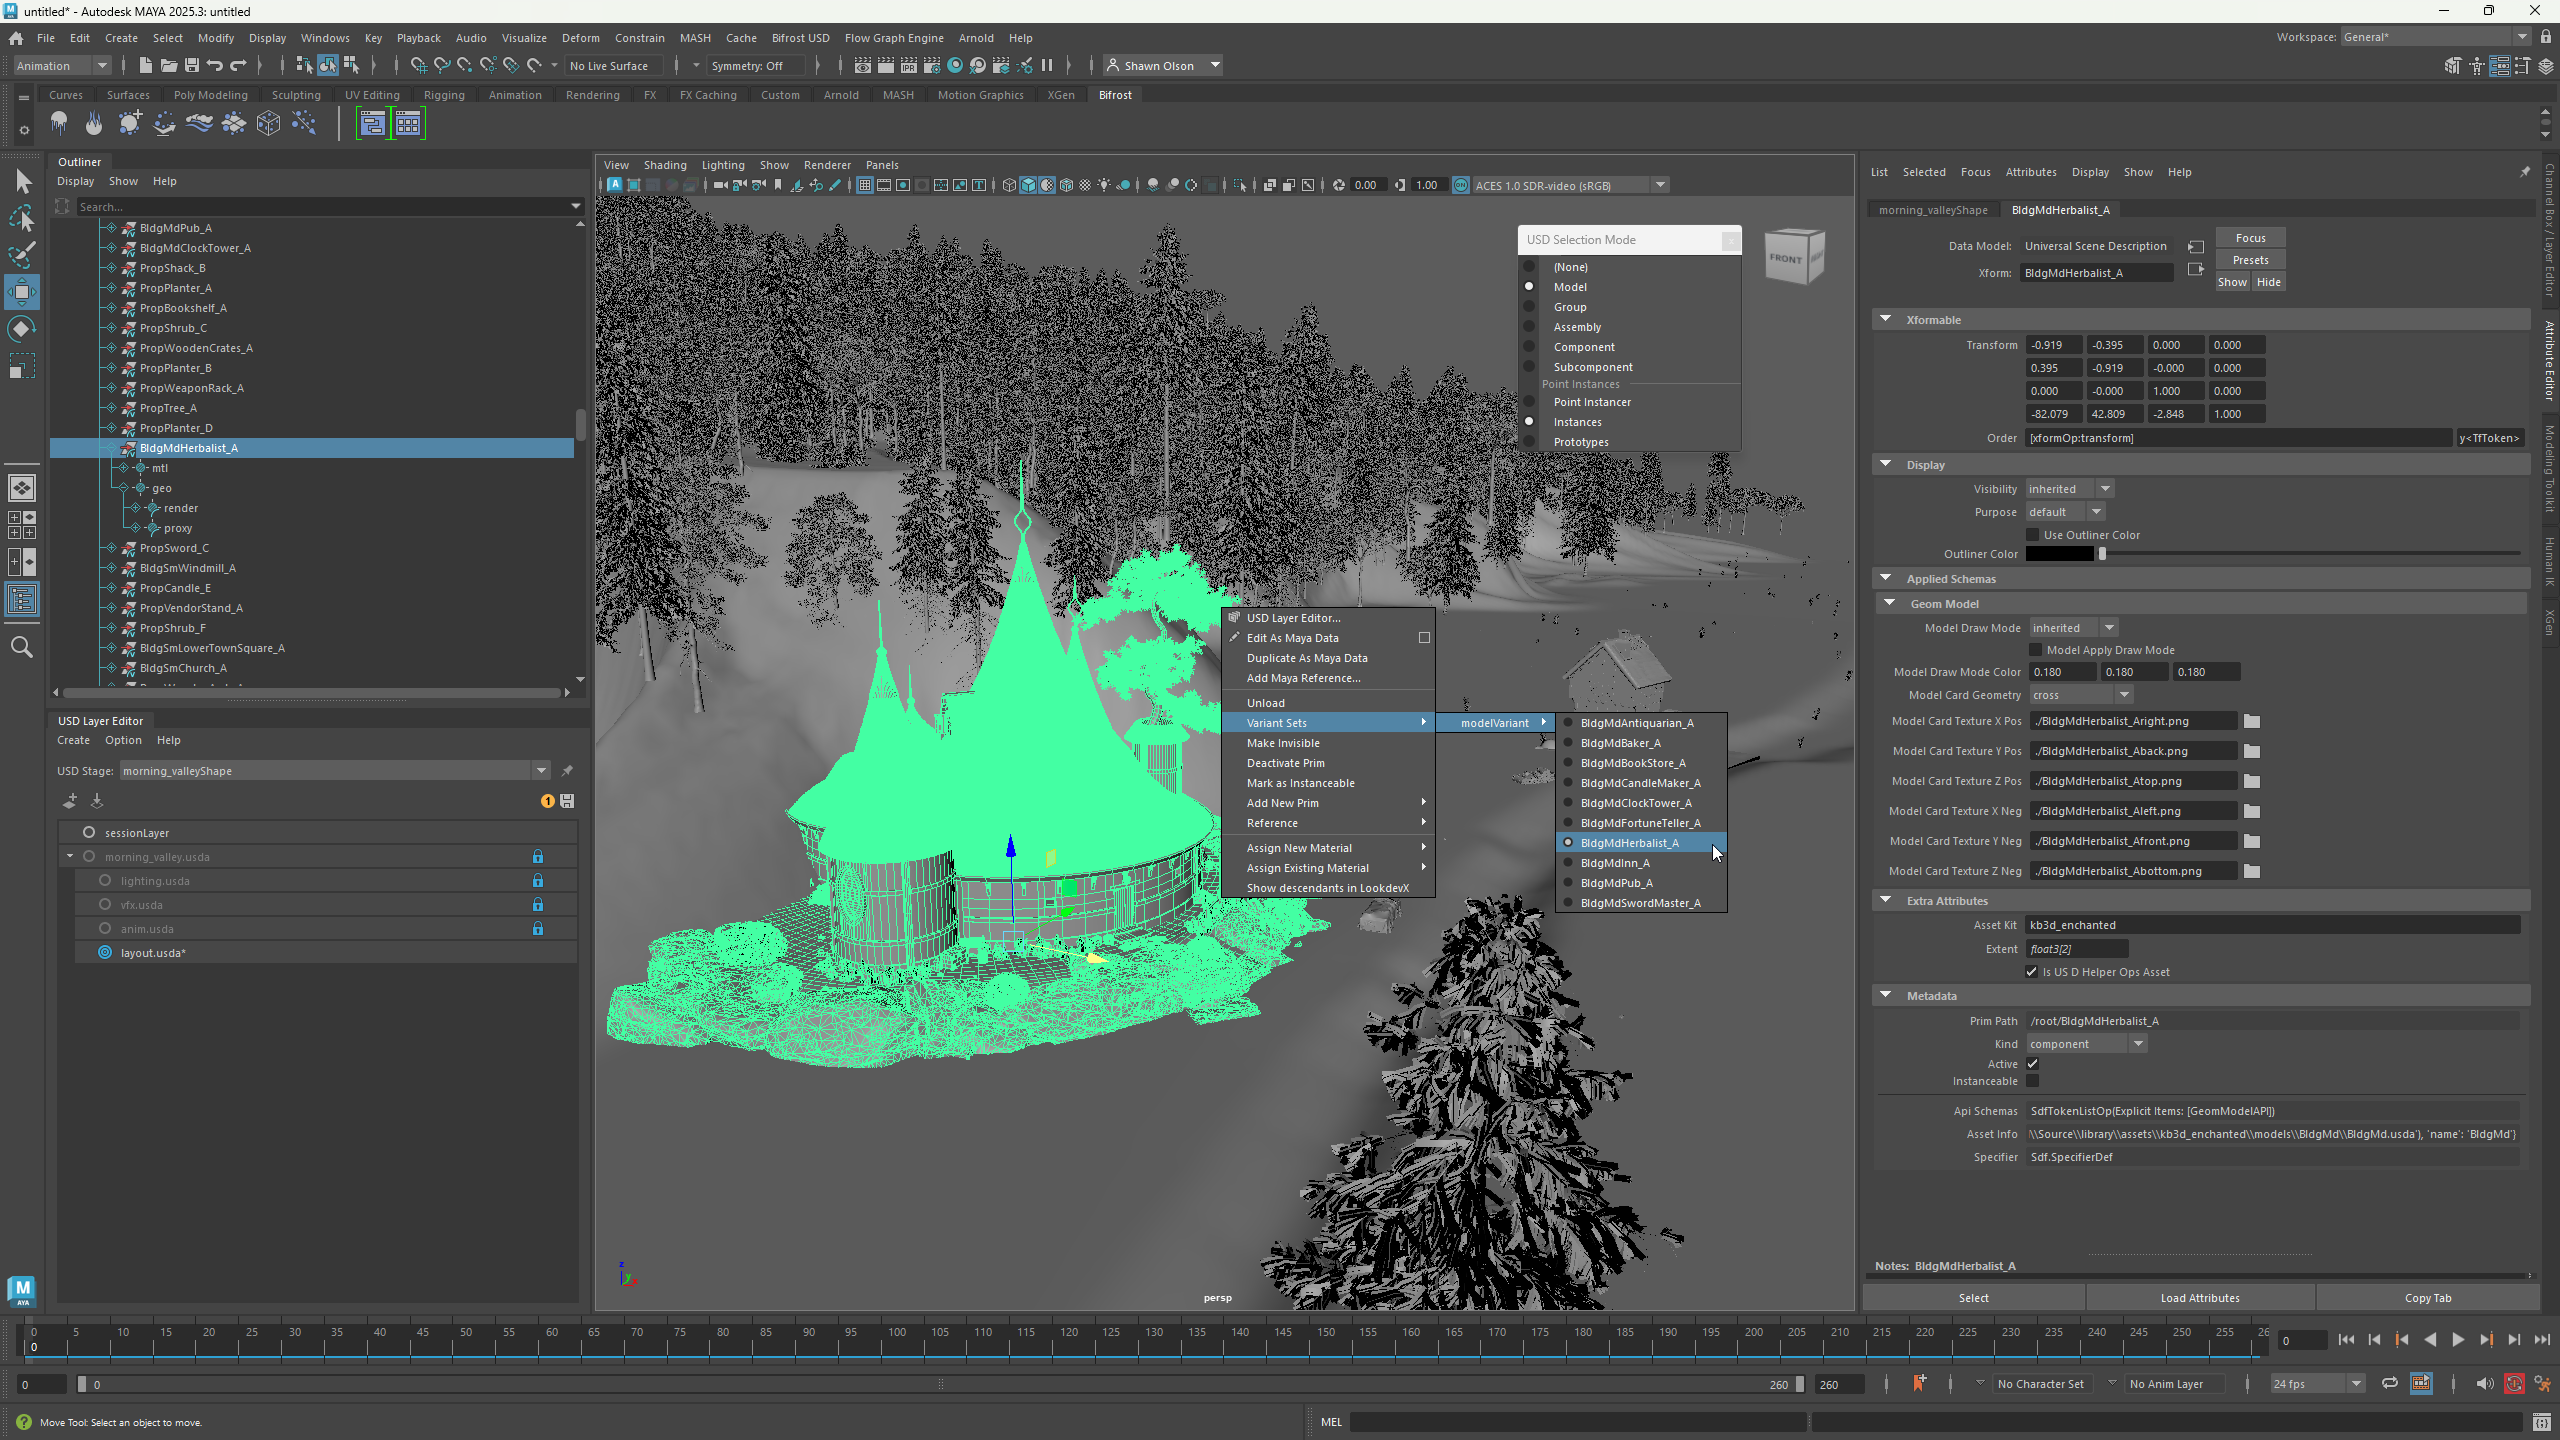Click the Render current frame clapboard icon
The width and height of the screenshot is (2560, 1440).
(886, 65)
